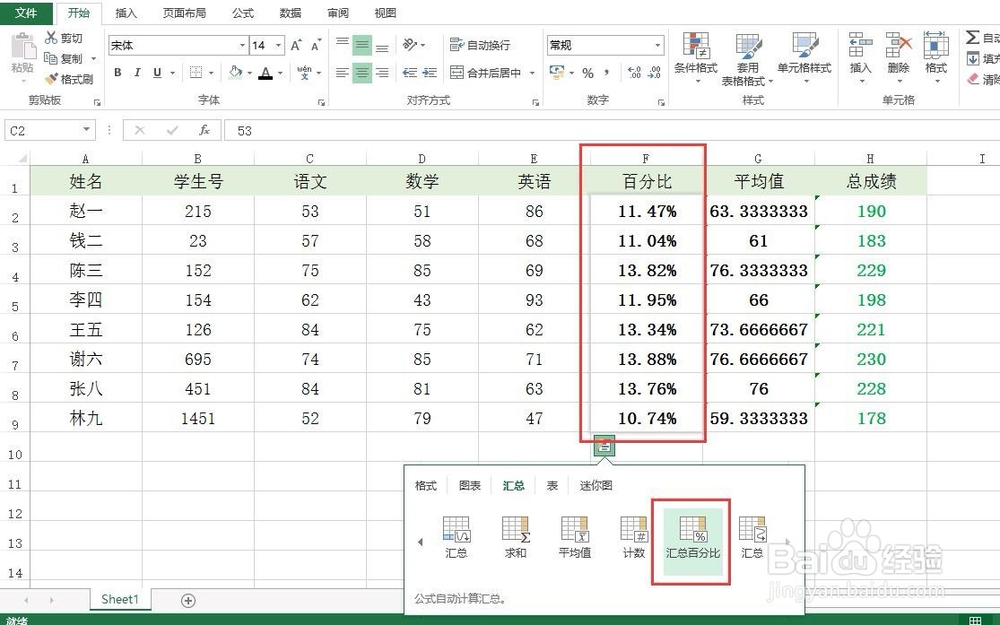The height and width of the screenshot is (625, 1000).
Task: Click the Cut (剪切) scissors button
Action: click(63, 38)
